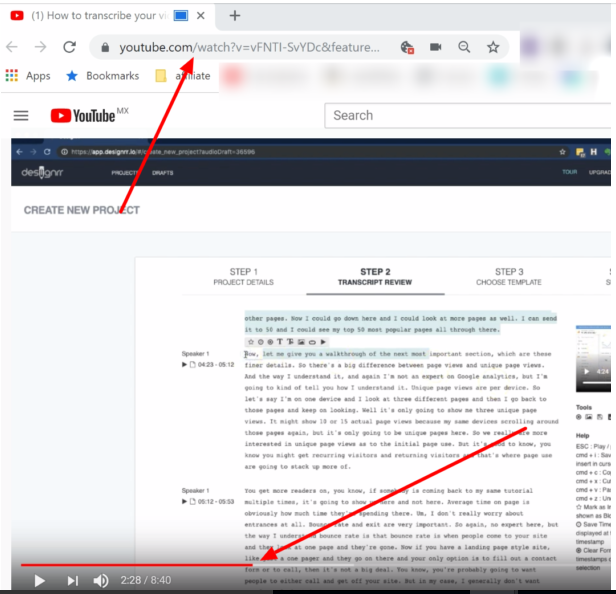
Task: Reload the YouTube page
Action: point(70,47)
